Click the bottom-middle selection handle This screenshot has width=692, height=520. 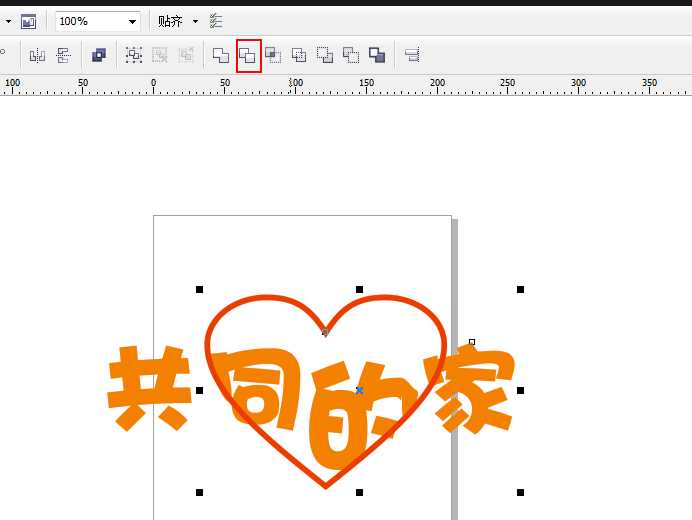point(359,492)
